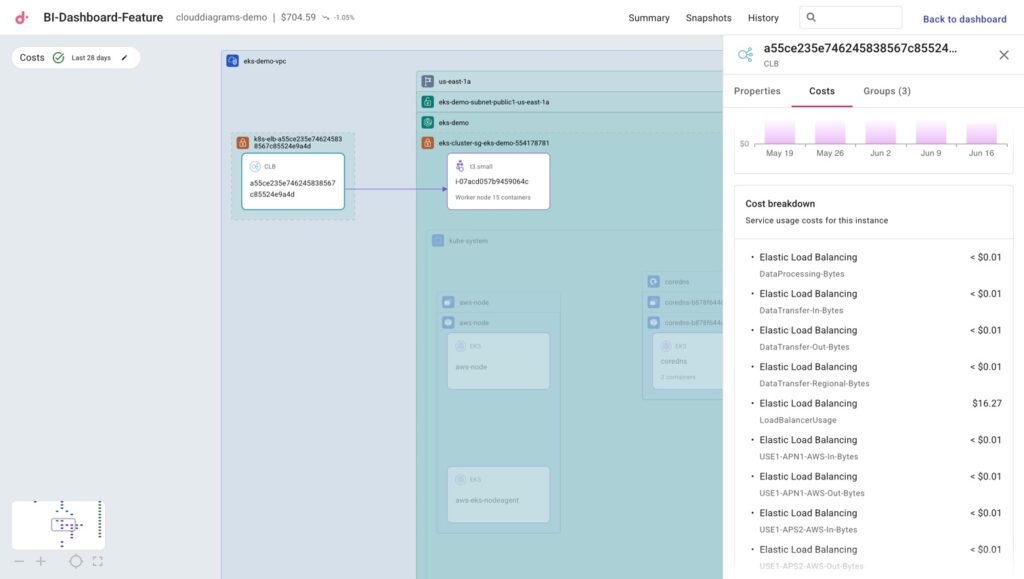The height and width of the screenshot is (579, 1024).
Task: Click the Cost breakdown heading
Action: coord(780,204)
